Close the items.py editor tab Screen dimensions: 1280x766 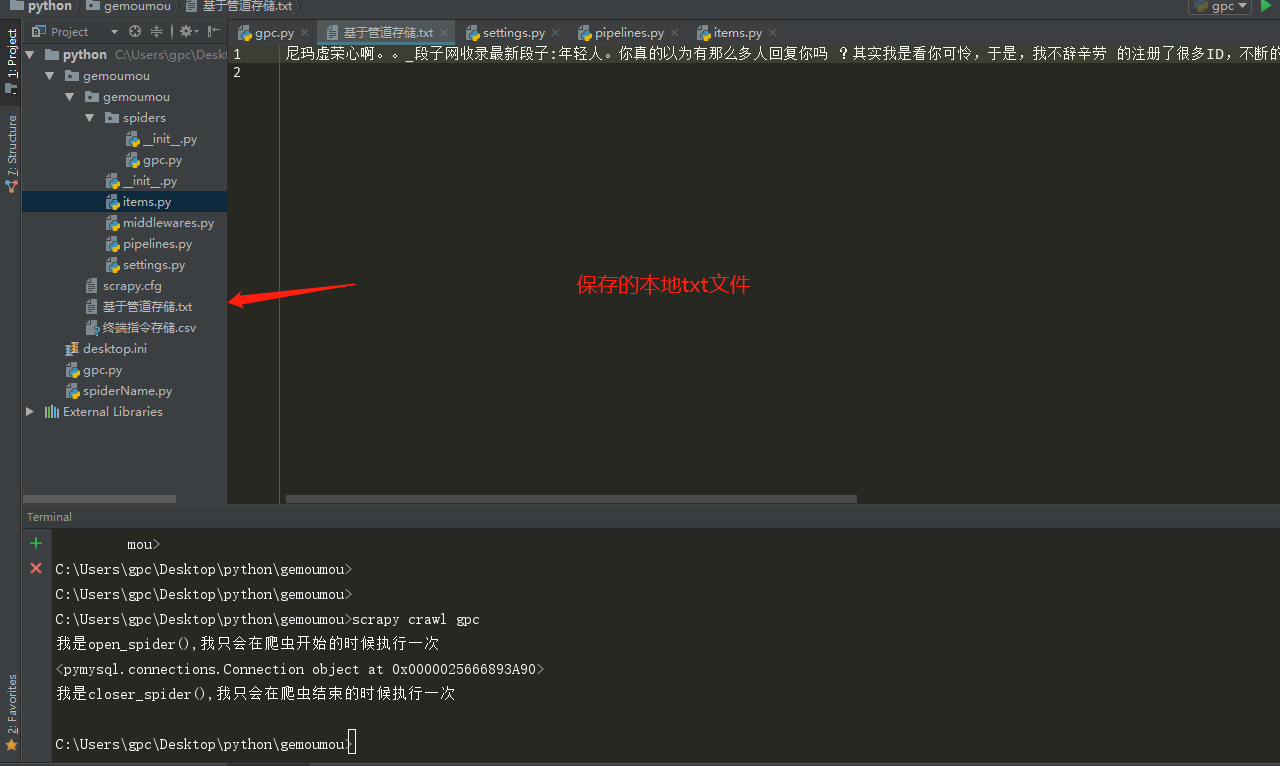tap(772, 33)
